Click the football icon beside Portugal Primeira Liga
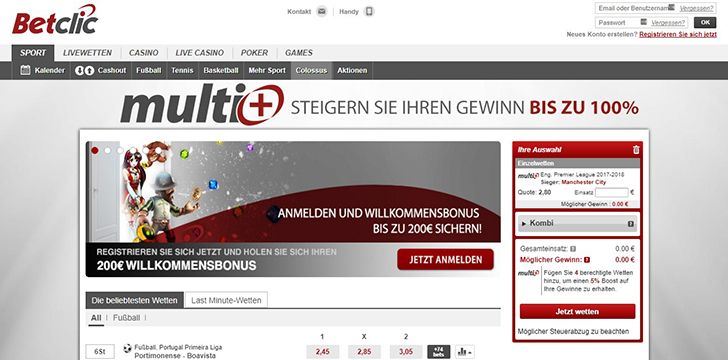The image size is (728, 360). click(x=127, y=348)
